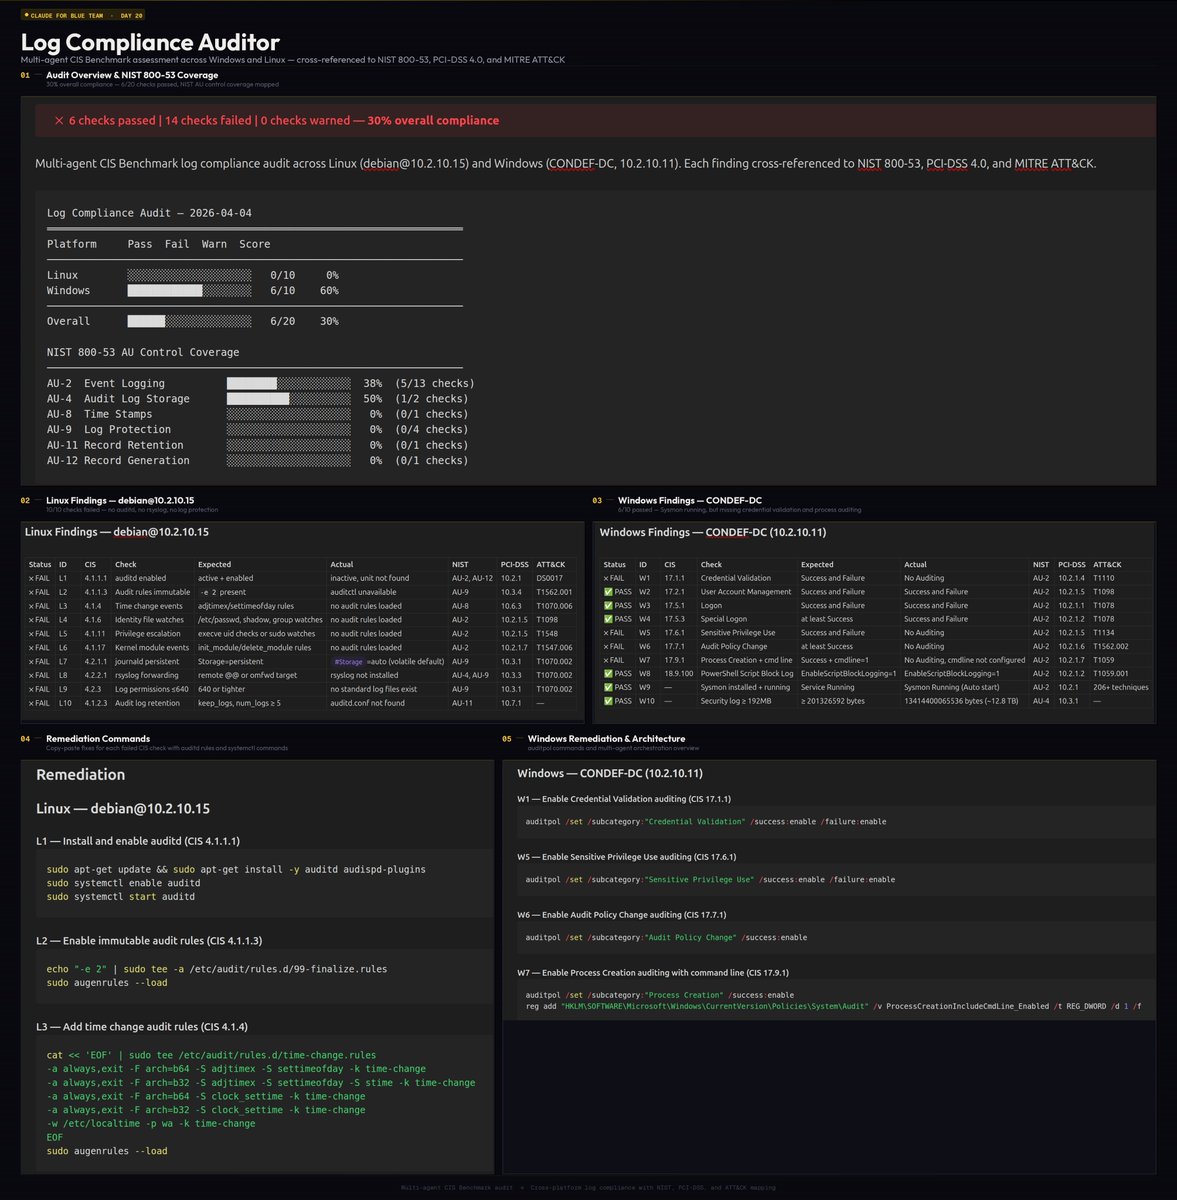Click the green checkmark on Special Logon row
This screenshot has width=1177, height=1200.
(608, 619)
